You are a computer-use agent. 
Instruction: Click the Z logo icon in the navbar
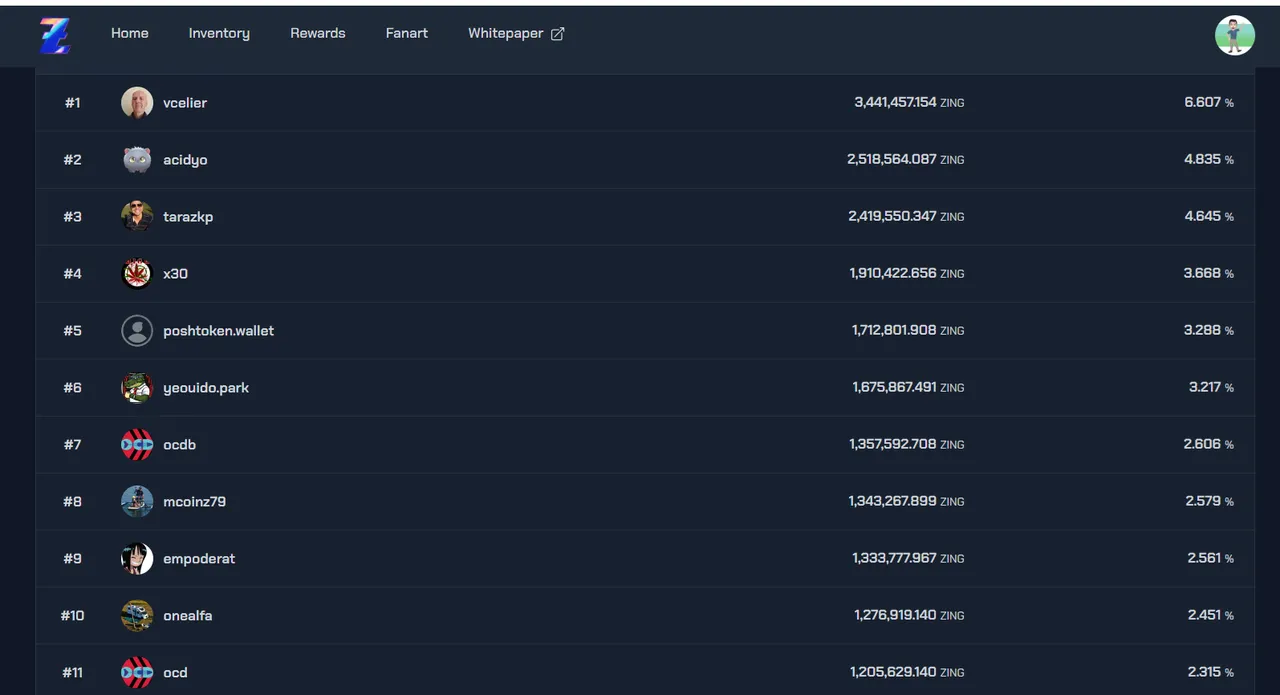click(x=55, y=35)
